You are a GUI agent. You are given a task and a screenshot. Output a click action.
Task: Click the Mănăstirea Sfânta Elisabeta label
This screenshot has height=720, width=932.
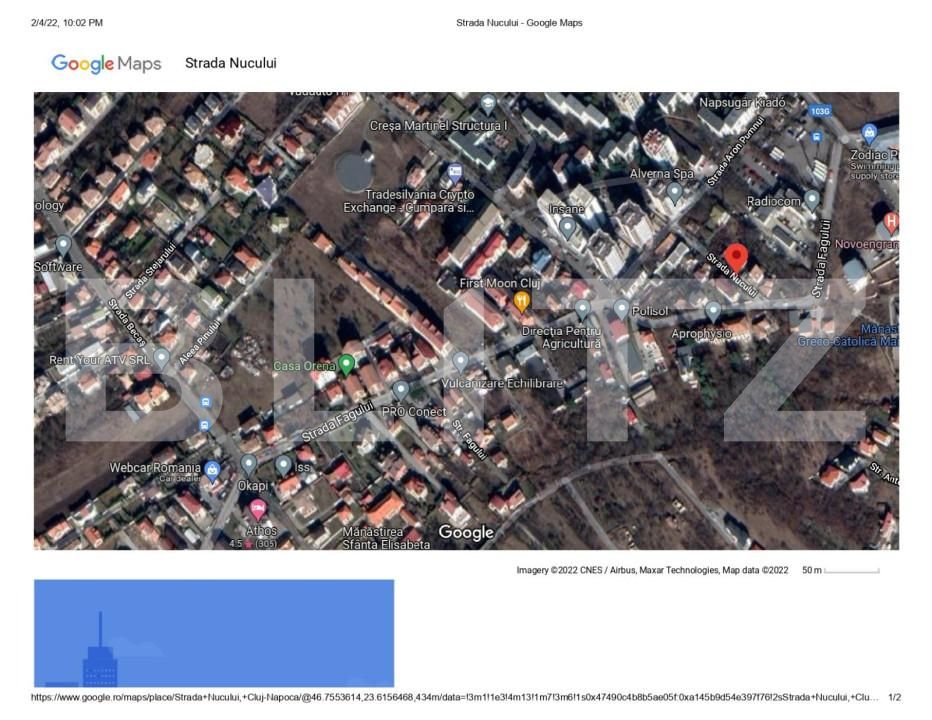click(386, 538)
